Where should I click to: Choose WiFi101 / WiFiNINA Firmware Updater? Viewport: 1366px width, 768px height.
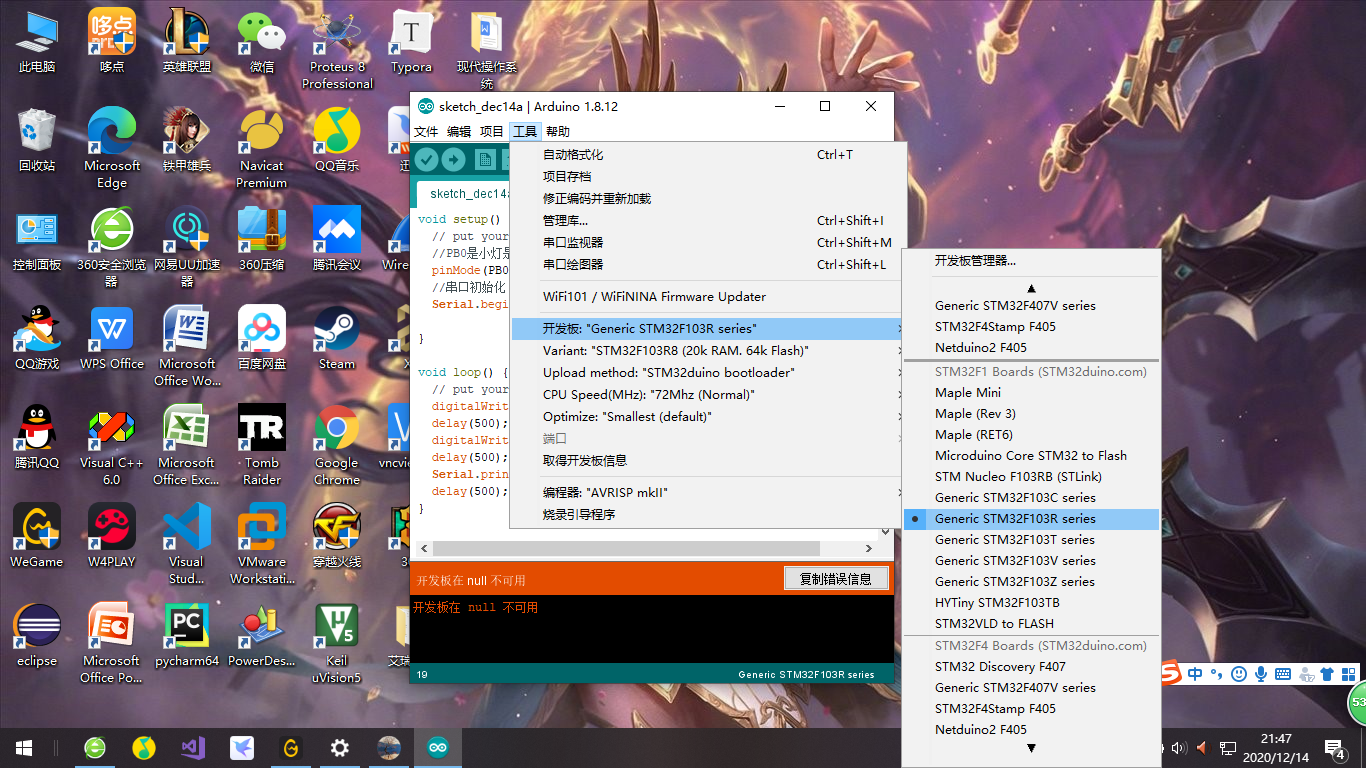click(x=708, y=297)
